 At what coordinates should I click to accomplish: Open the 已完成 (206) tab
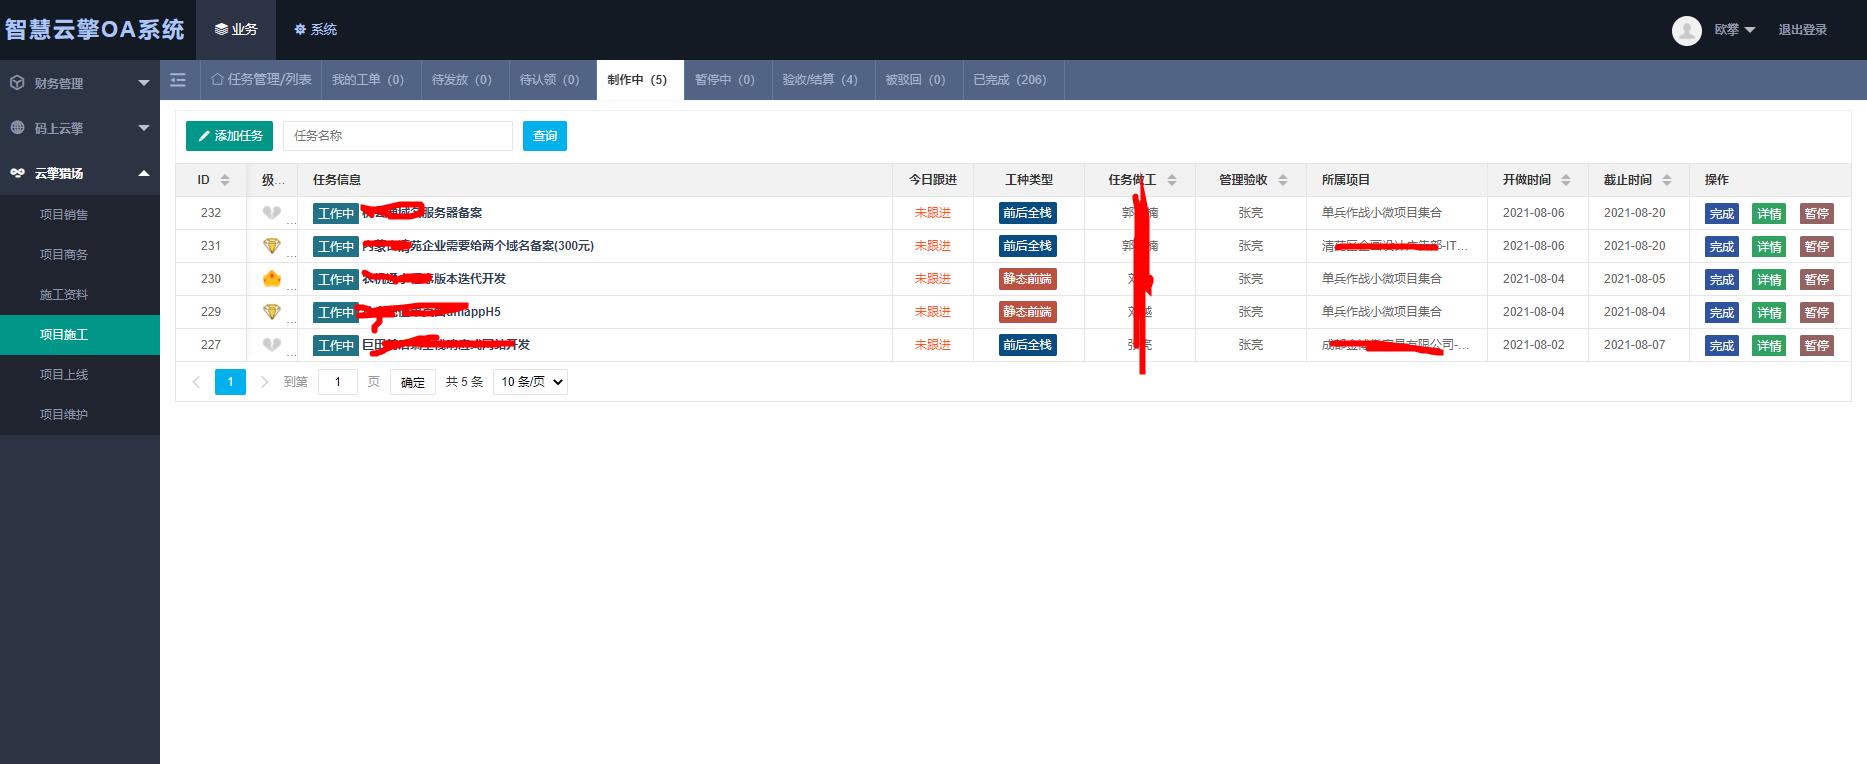click(x=1009, y=80)
